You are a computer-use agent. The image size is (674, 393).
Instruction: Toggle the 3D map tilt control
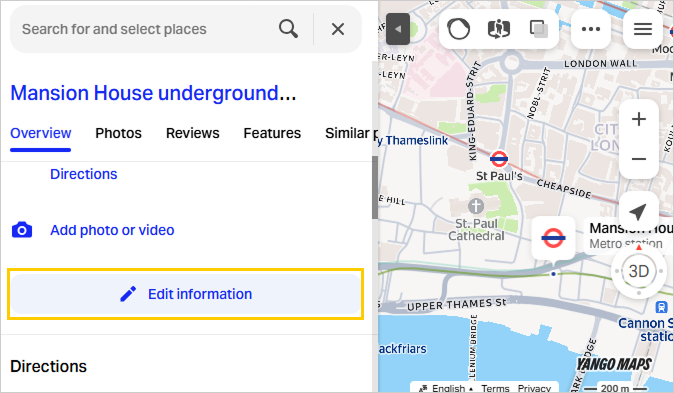638,271
